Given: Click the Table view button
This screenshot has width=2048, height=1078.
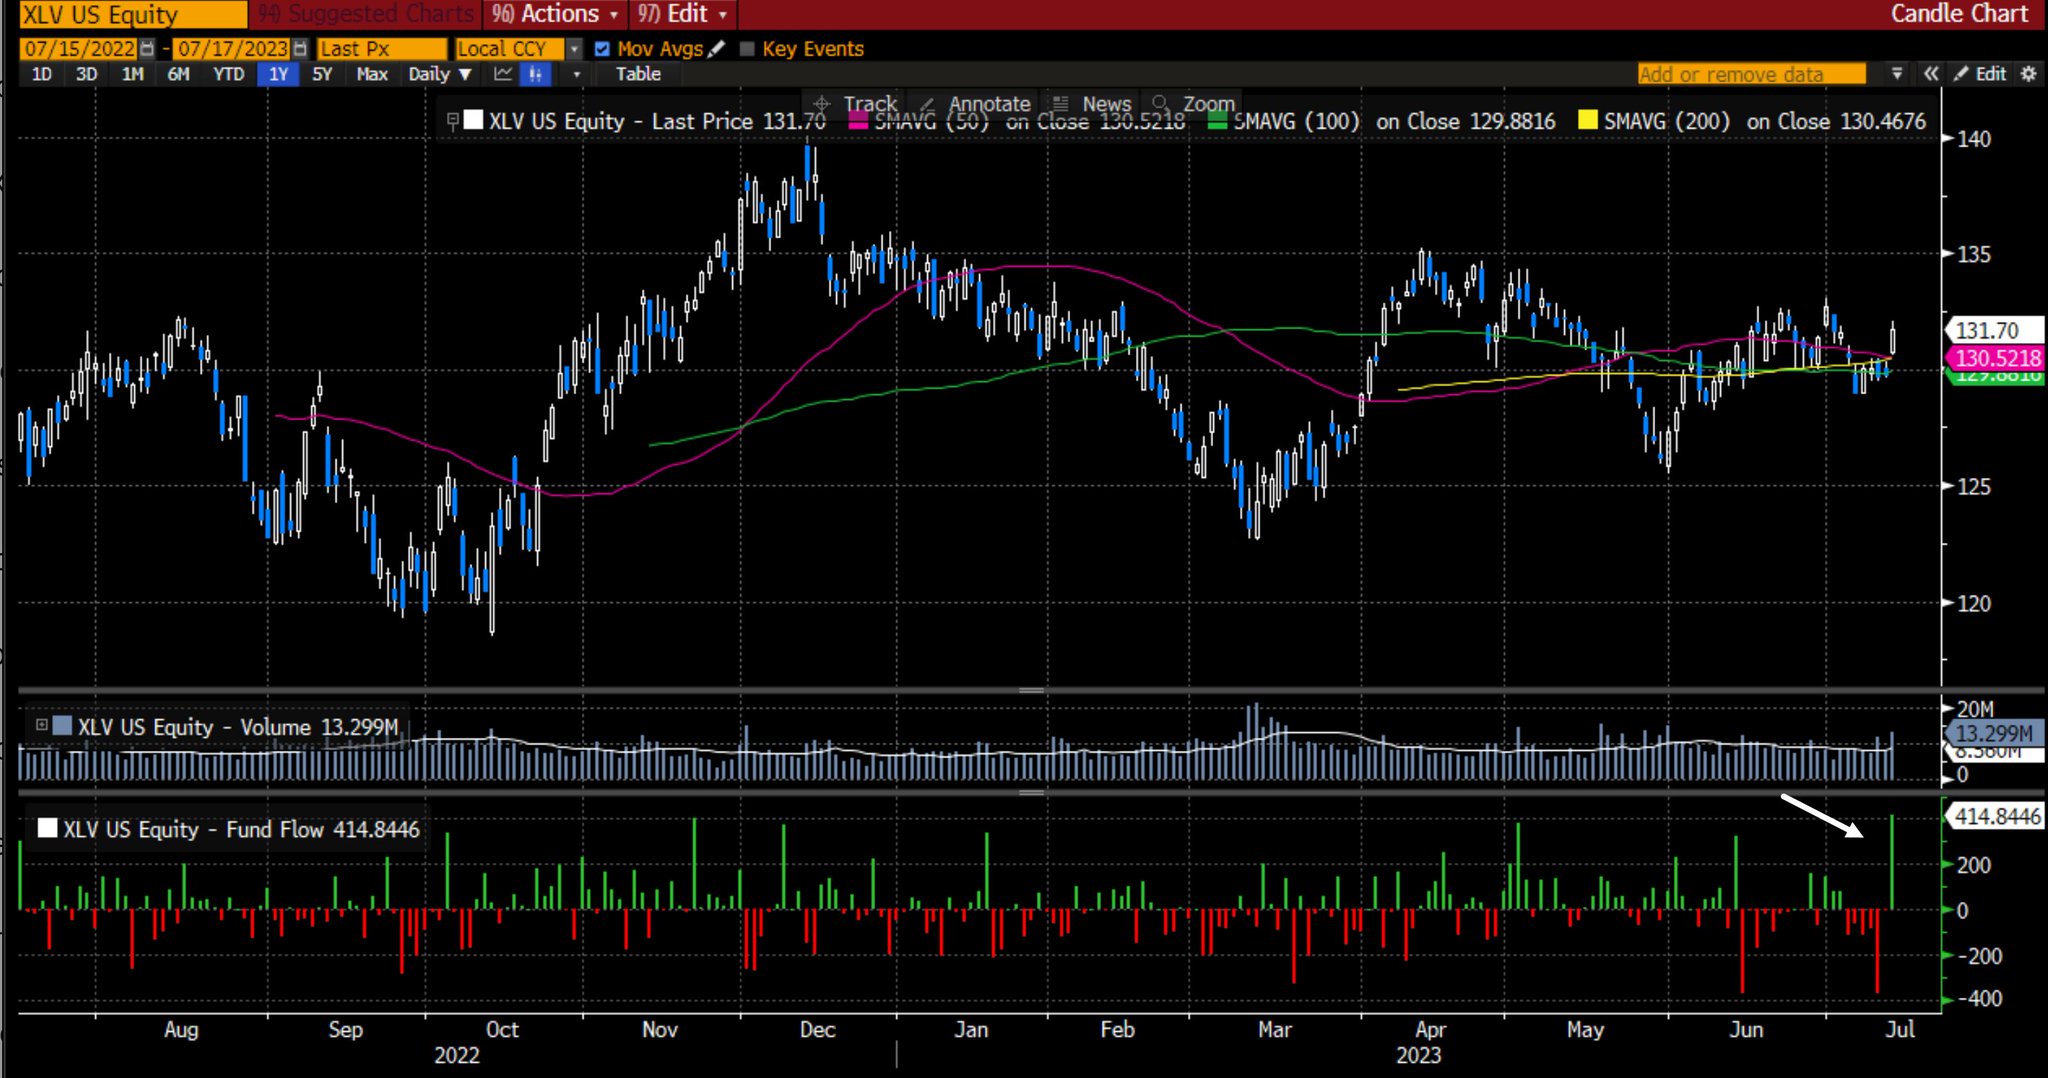Looking at the screenshot, I should pyautogui.click(x=638, y=74).
